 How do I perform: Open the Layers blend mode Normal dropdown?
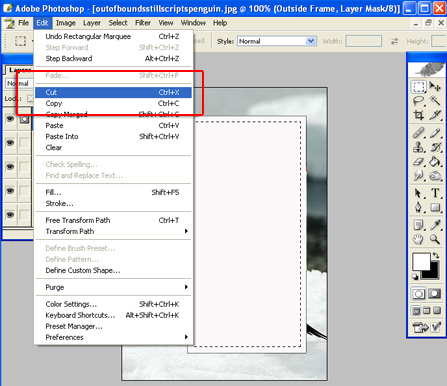pyautogui.click(x=19, y=83)
